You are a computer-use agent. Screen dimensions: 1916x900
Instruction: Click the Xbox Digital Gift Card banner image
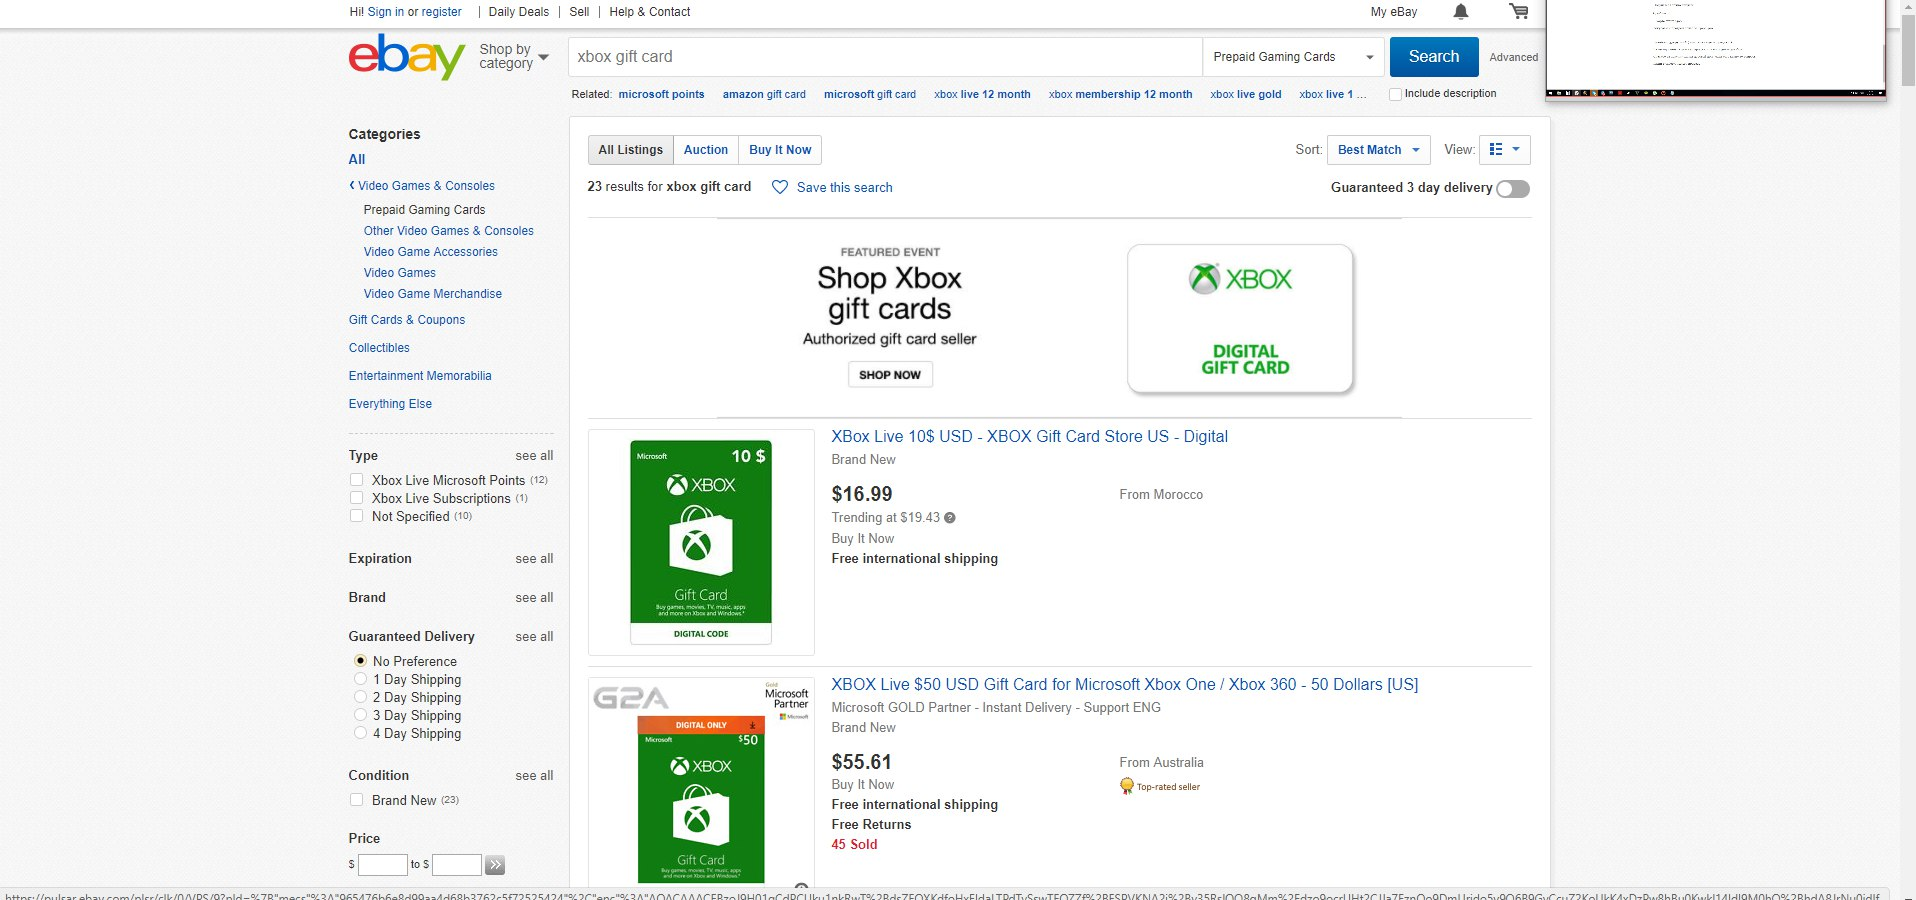pyautogui.click(x=1240, y=319)
